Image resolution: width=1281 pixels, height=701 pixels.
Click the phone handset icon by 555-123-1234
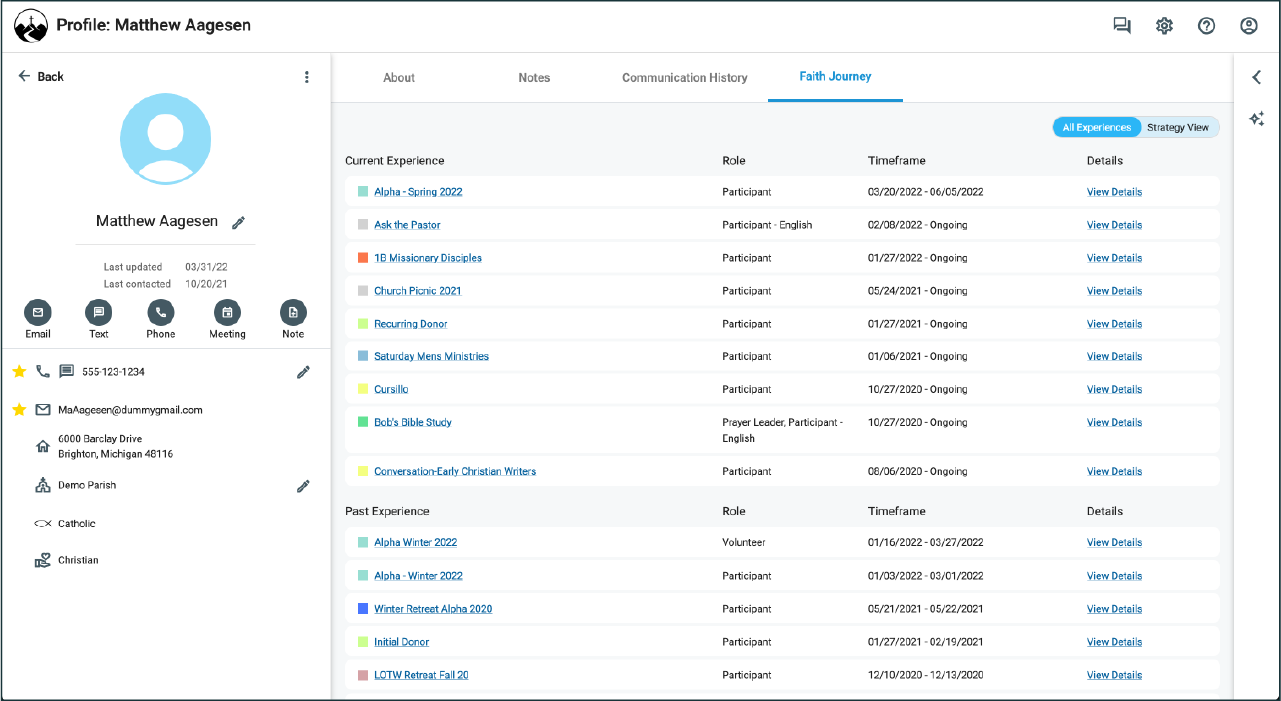pyautogui.click(x=43, y=371)
